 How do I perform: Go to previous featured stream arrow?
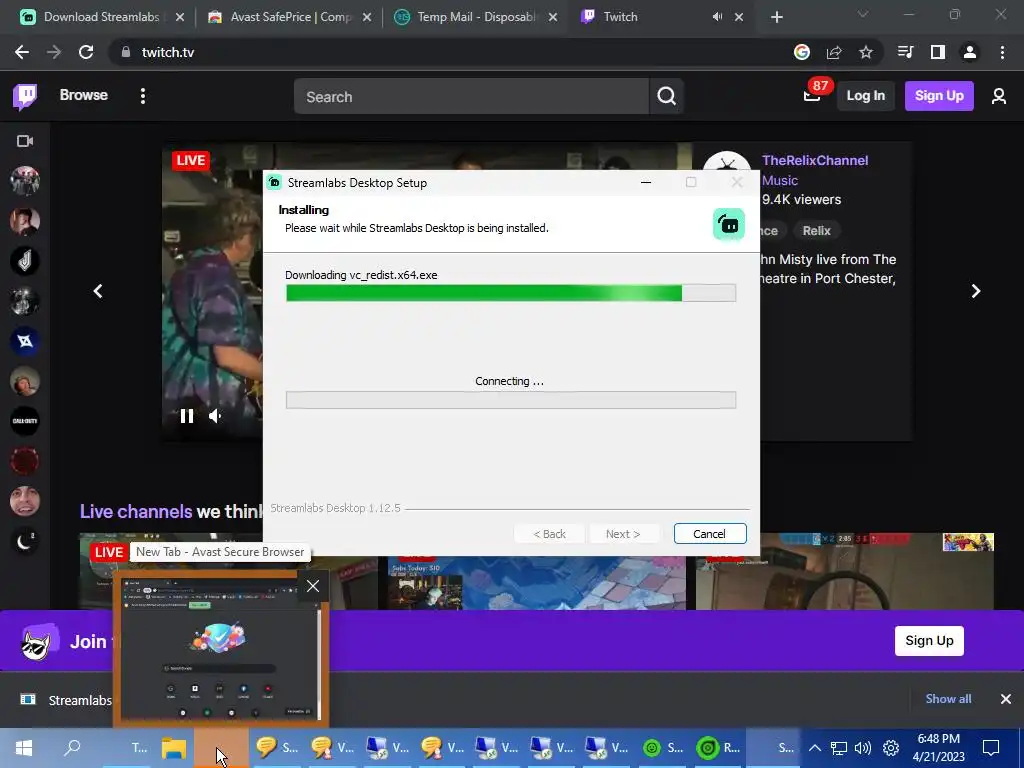coord(98,291)
